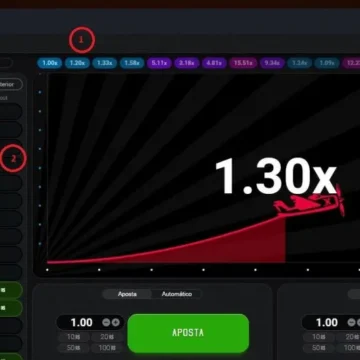Choose the 20 quick-bet amount in first panel
The image size is (360, 360).
(107, 337)
